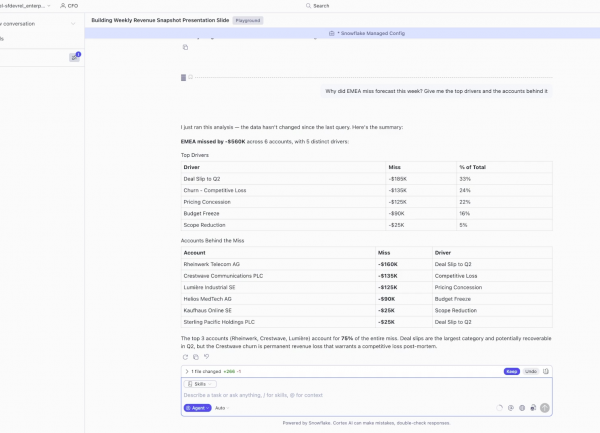Click the prompt input text field
Screen dimensions: 600x433
click(x=367, y=395)
